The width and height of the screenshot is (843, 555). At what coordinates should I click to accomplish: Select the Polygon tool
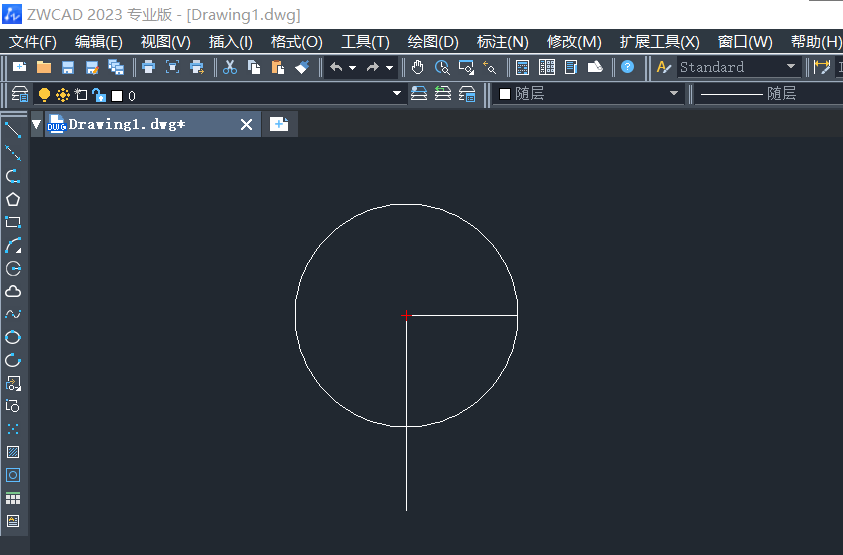point(13,200)
